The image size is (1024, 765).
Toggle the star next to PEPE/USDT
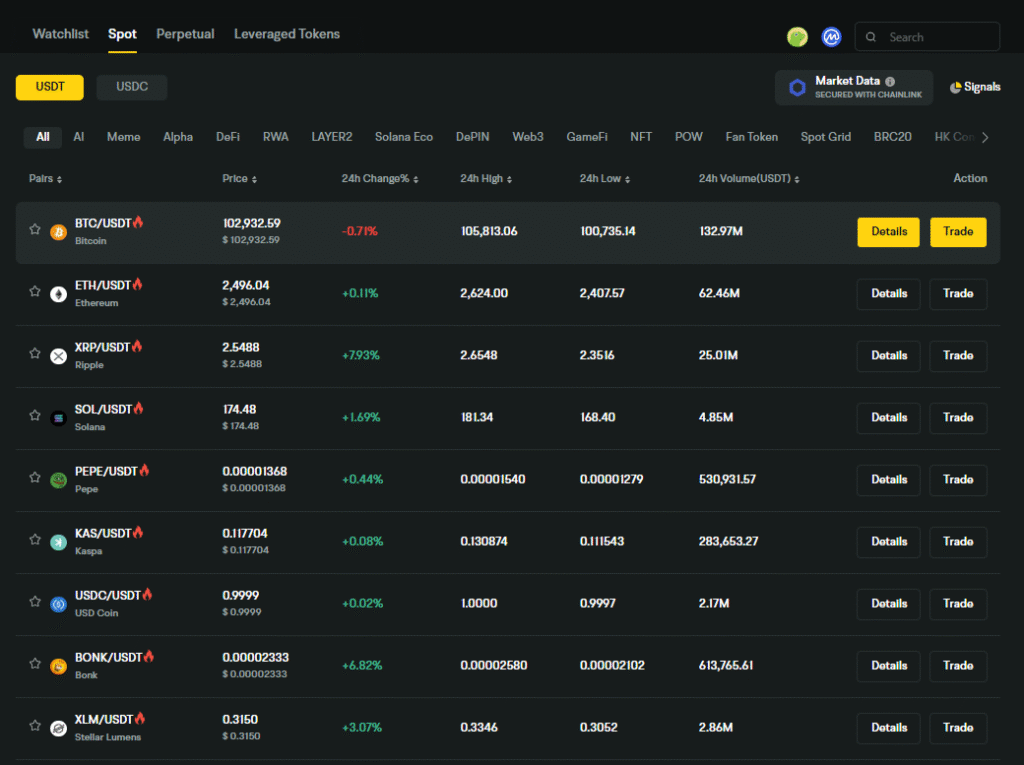coord(35,479)
